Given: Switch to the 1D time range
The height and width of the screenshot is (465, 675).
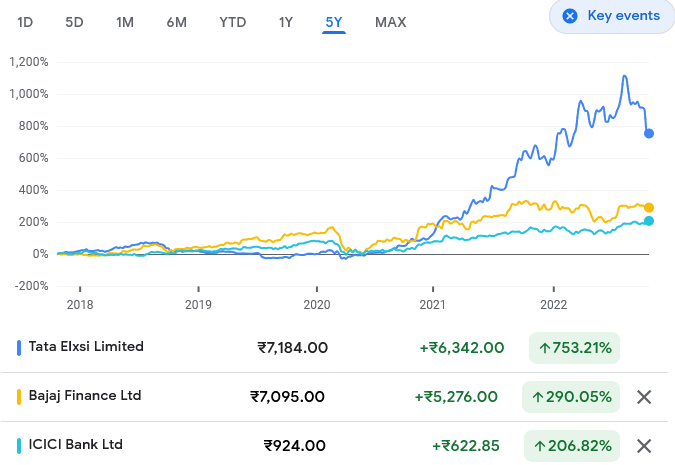Looking at the screenshot, I should tap(25, 22).
